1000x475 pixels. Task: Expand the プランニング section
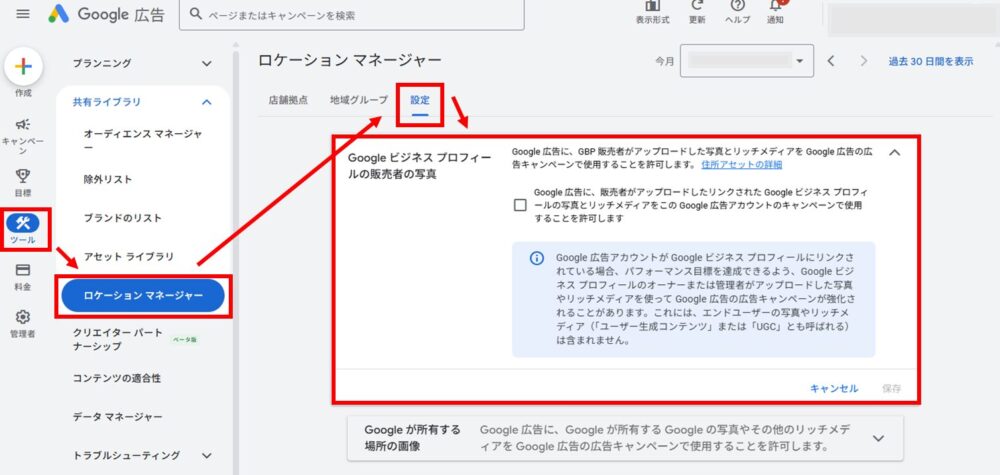click(x=206, y=64)
